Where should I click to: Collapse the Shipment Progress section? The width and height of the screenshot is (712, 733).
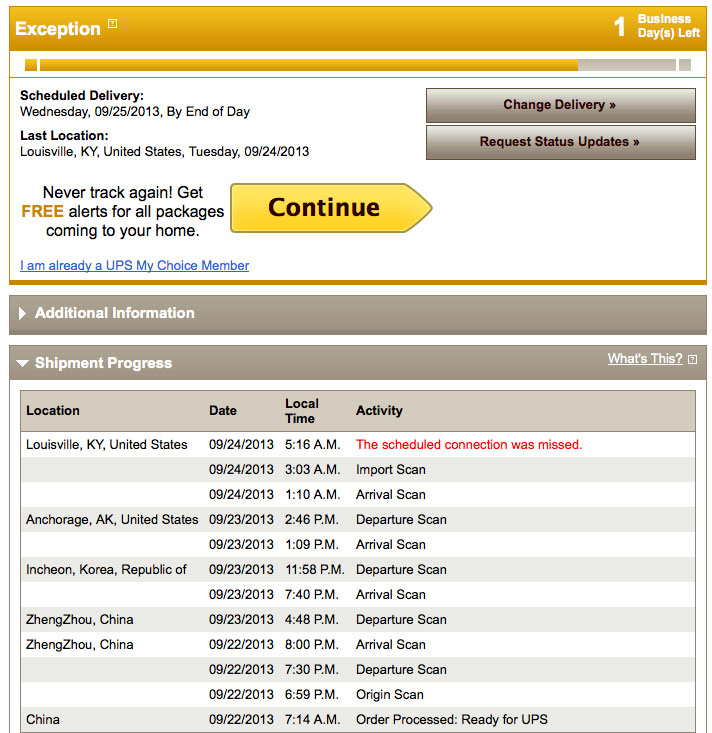(x=22, y=363)
